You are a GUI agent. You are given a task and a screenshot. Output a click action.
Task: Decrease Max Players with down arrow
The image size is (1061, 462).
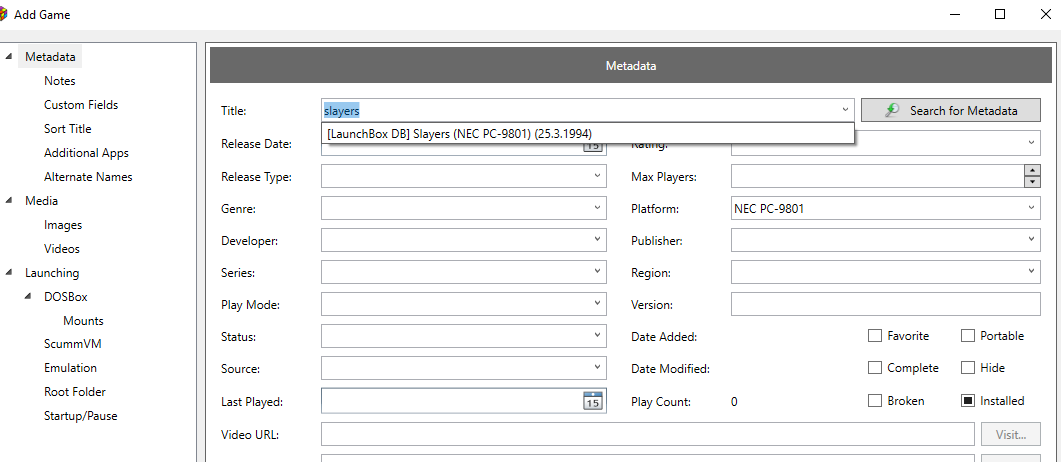click(x=1033, y=181)
